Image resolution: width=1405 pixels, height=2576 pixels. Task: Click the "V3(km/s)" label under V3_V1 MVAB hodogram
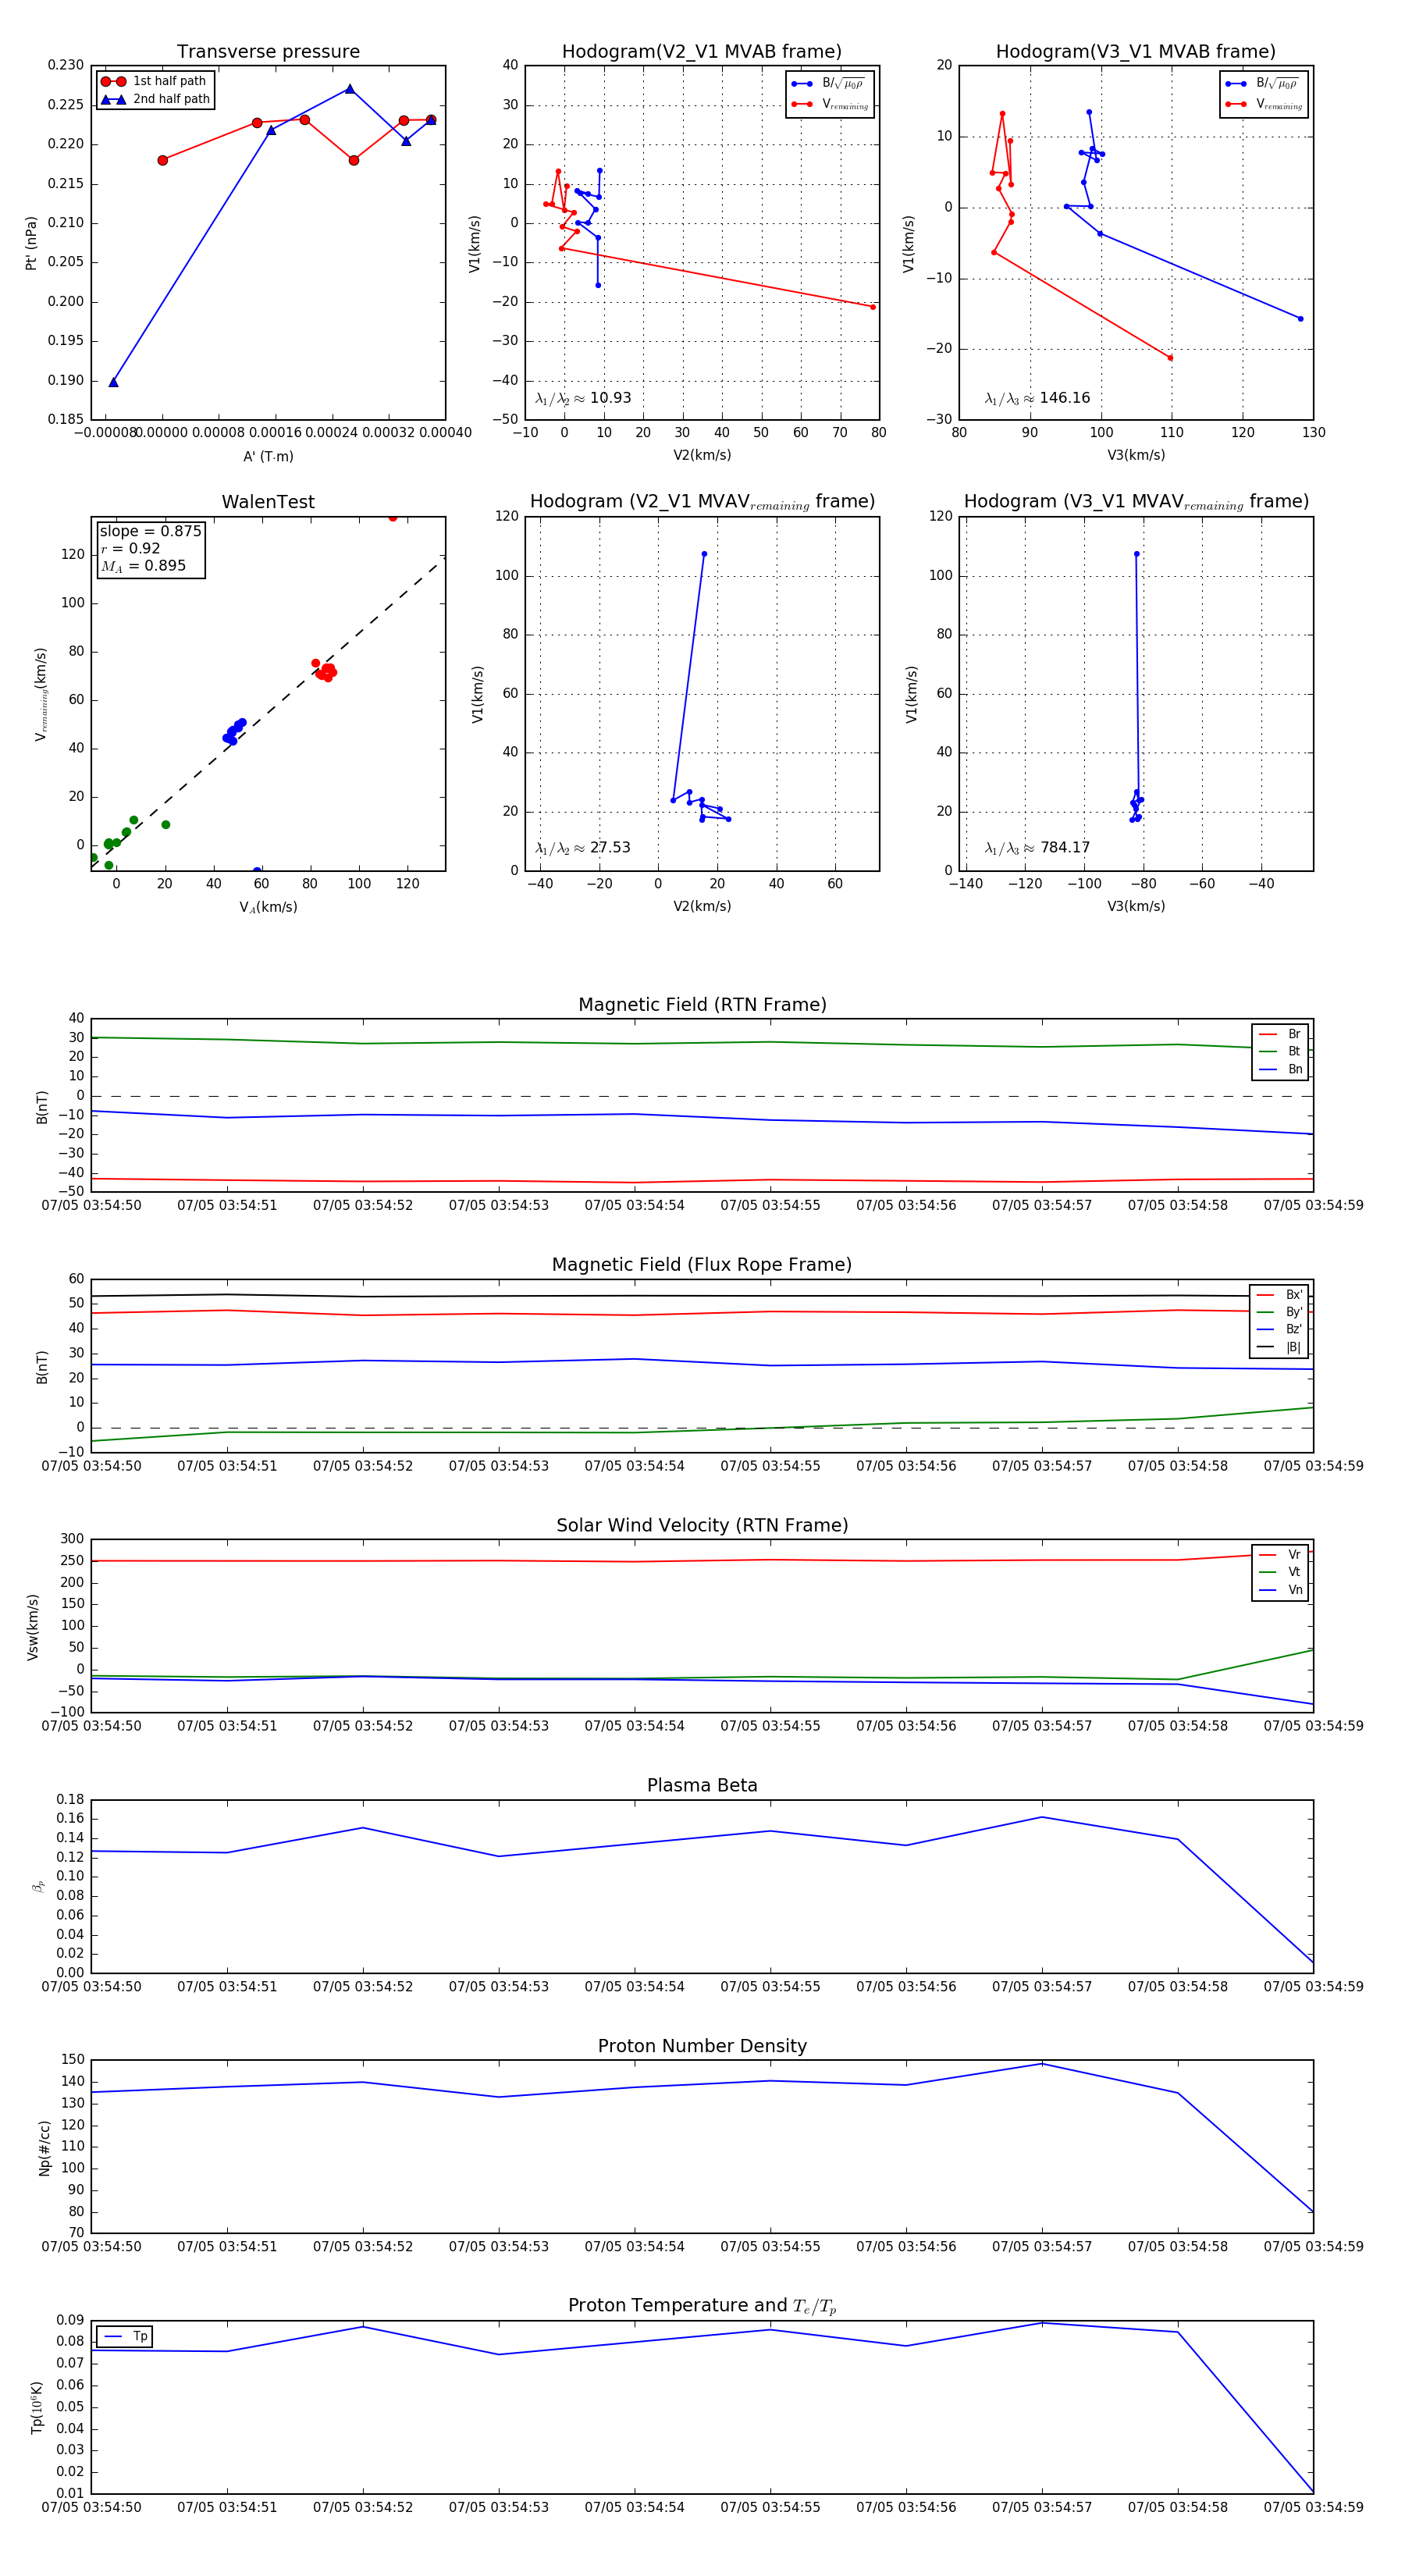click(1136, 455)
